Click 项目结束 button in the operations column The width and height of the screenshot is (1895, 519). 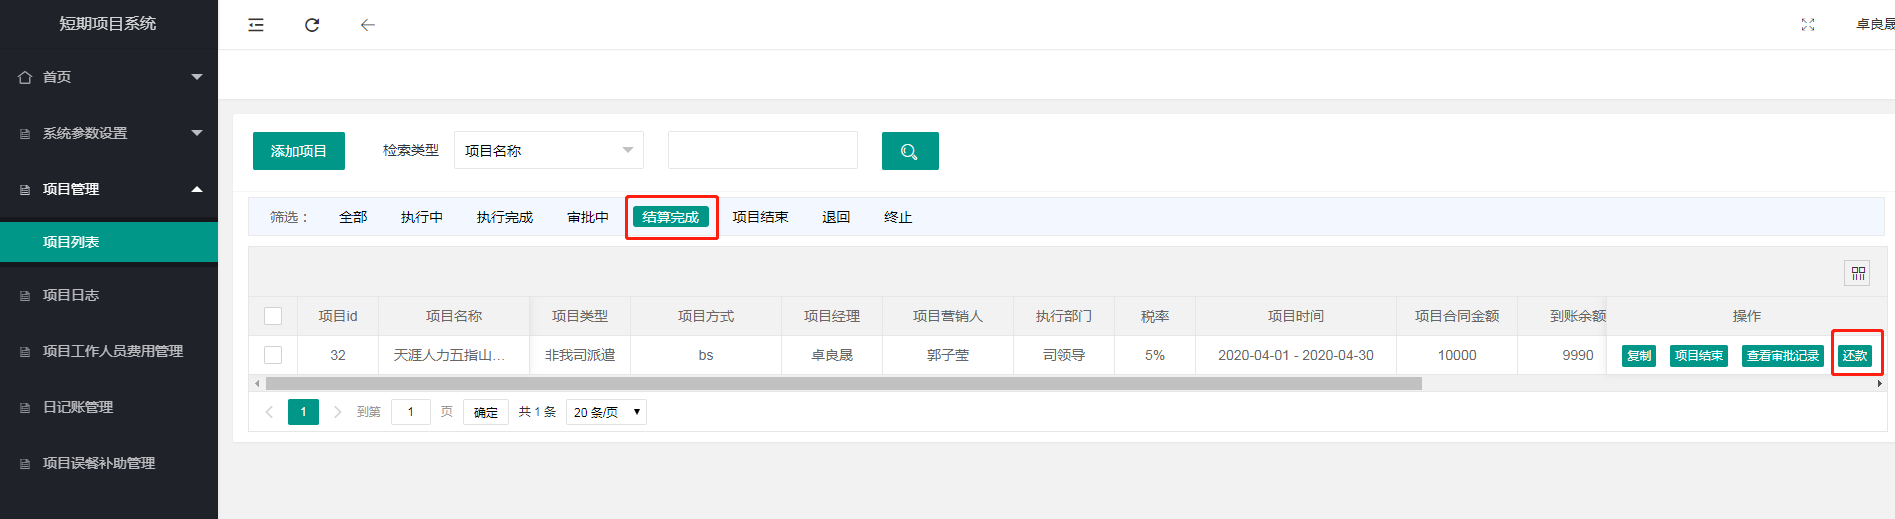(1699, 356)
